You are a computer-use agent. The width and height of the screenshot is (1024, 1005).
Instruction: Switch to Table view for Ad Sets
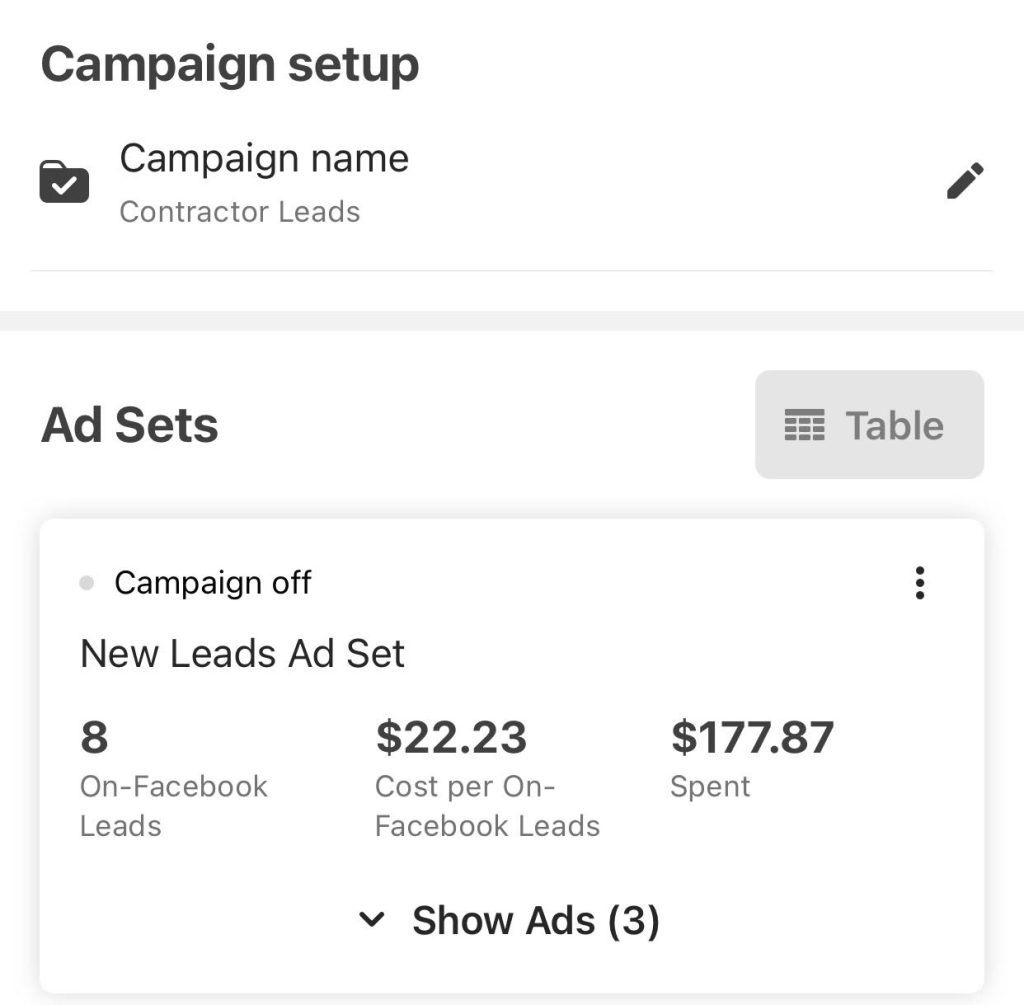[x=868, y=424]
